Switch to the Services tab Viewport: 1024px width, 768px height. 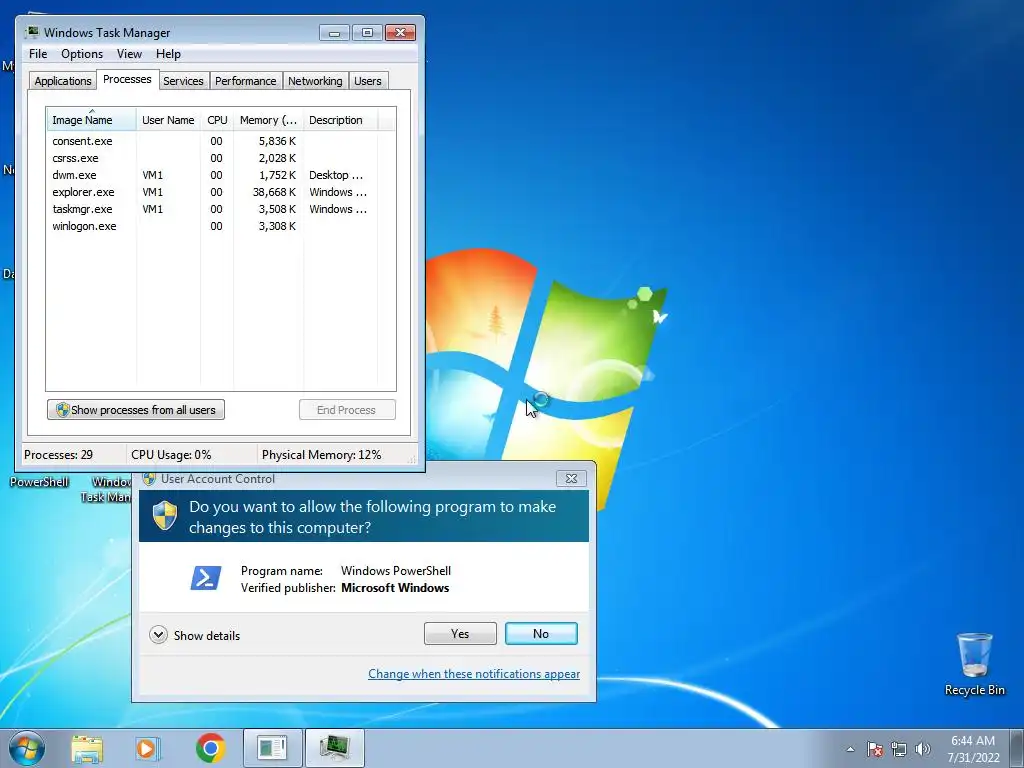183,81
